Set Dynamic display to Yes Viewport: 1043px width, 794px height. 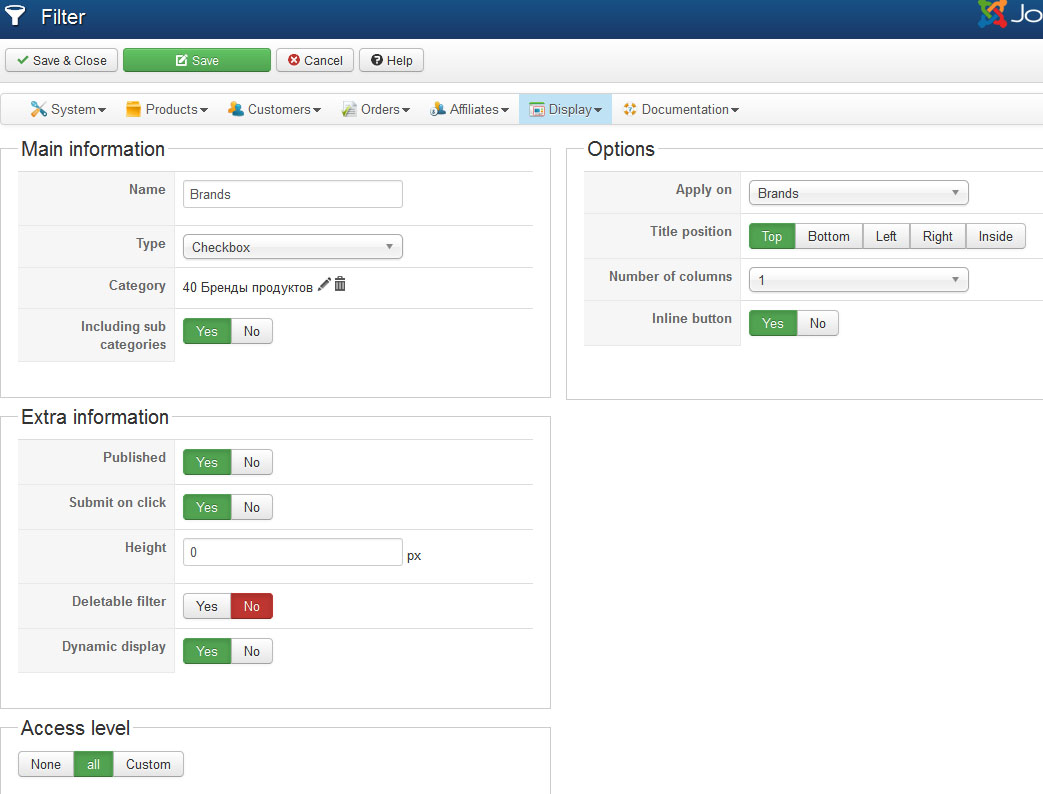[207, 652]
